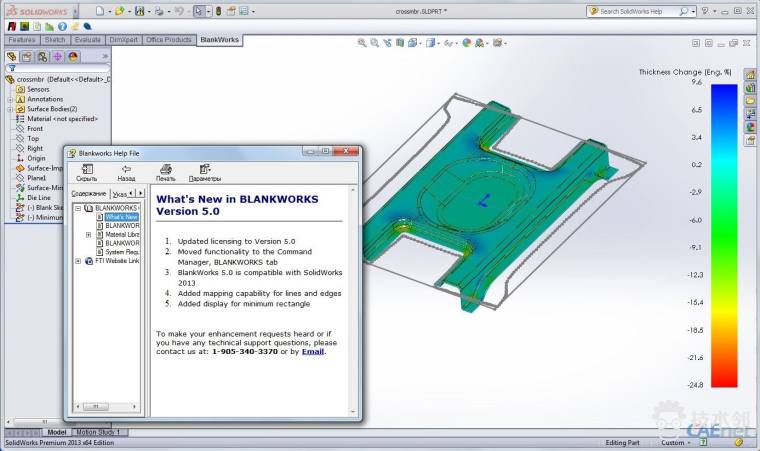Expand the FTI Website Link node
The width and height of the screenshot is (760, 451).
coord(78,261)
